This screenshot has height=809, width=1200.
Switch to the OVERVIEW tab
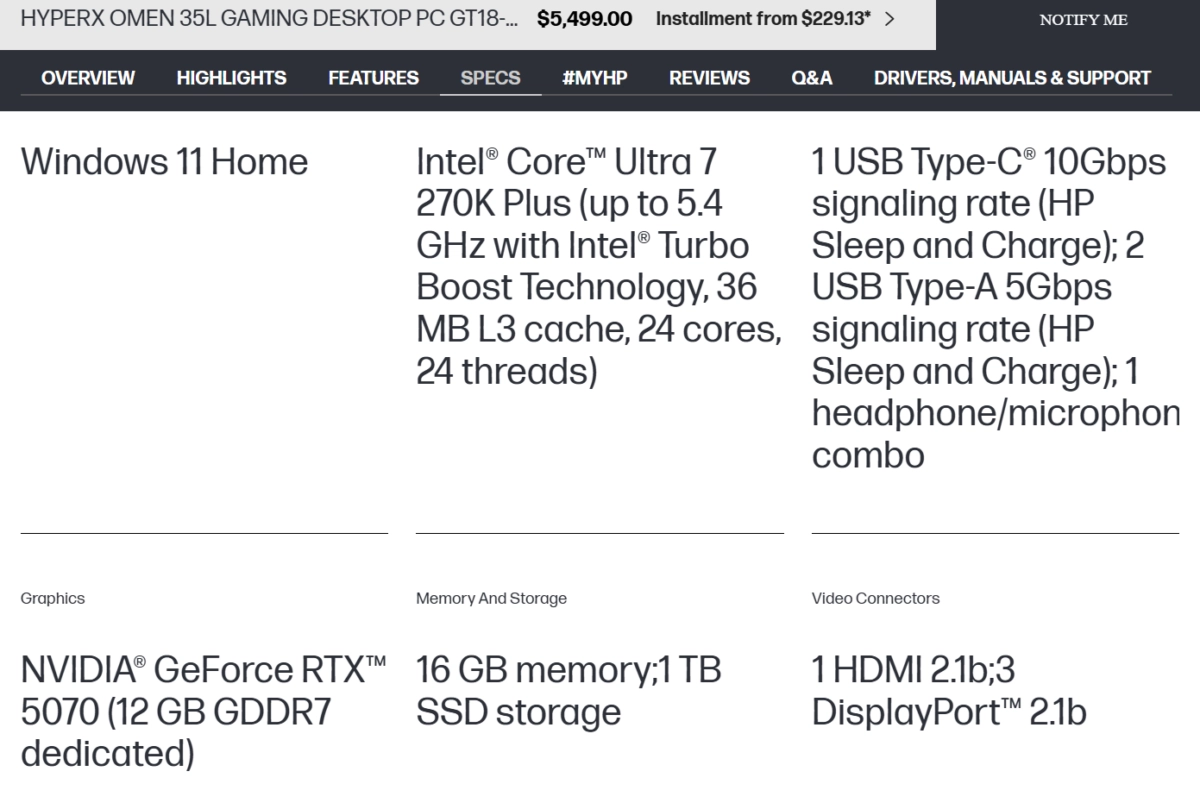tap(87, 78)
